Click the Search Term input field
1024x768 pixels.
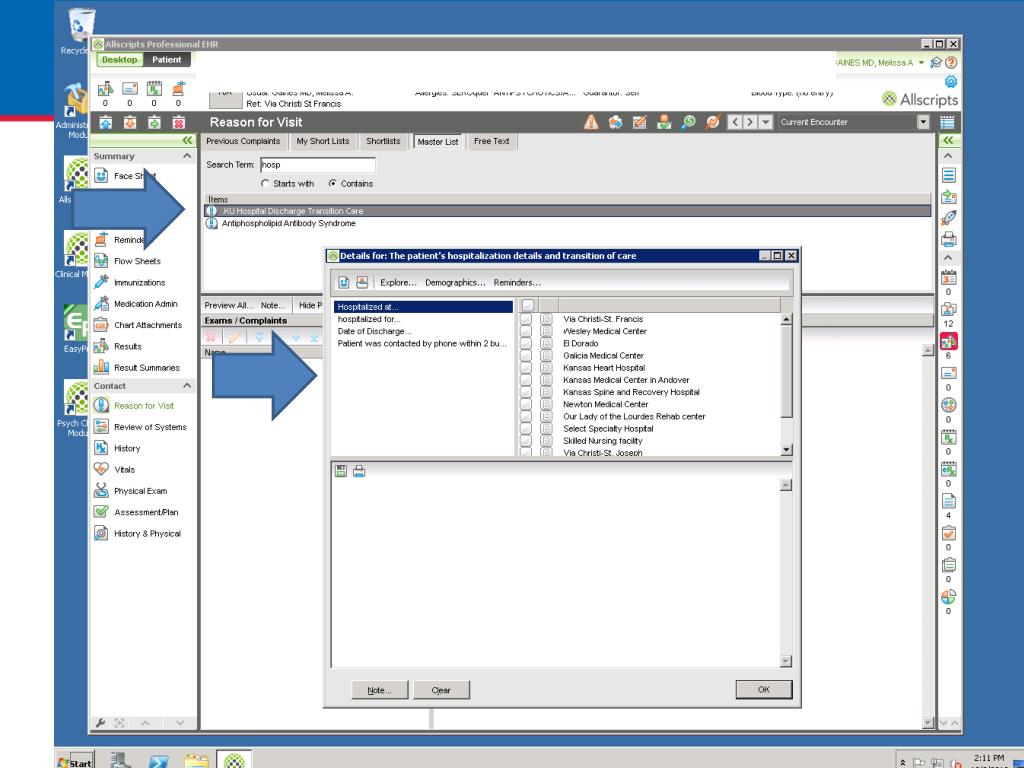pos(317,165)
